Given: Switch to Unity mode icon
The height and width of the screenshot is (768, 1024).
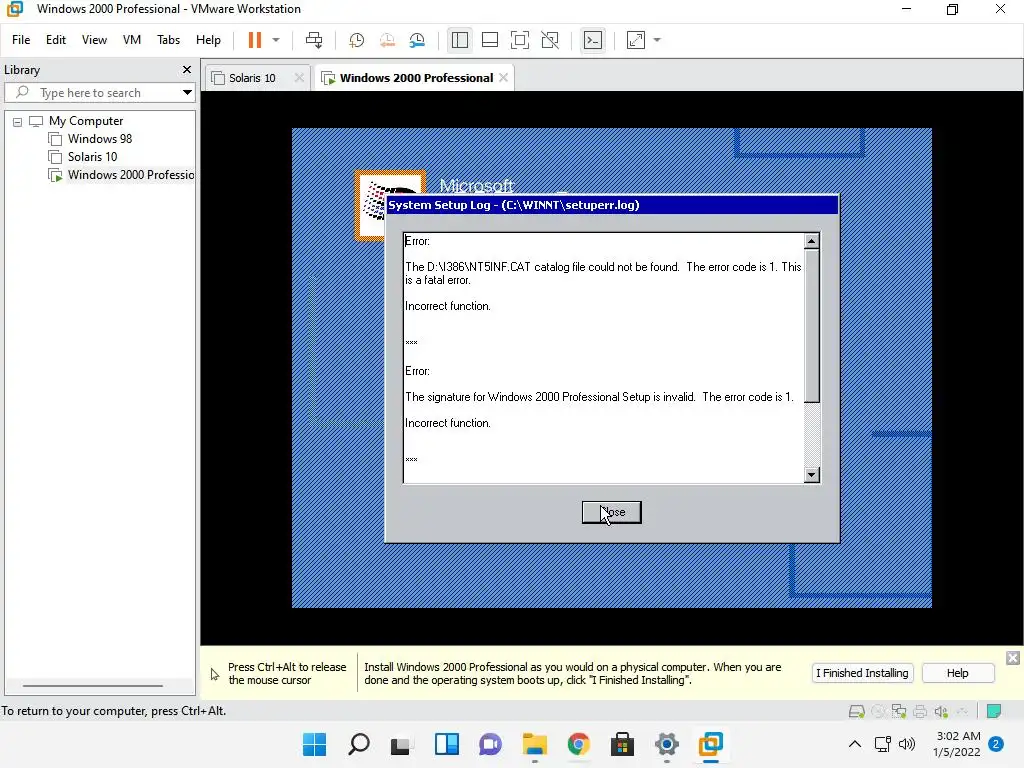Looking at the screenshot, I should (x=551, y=40).
